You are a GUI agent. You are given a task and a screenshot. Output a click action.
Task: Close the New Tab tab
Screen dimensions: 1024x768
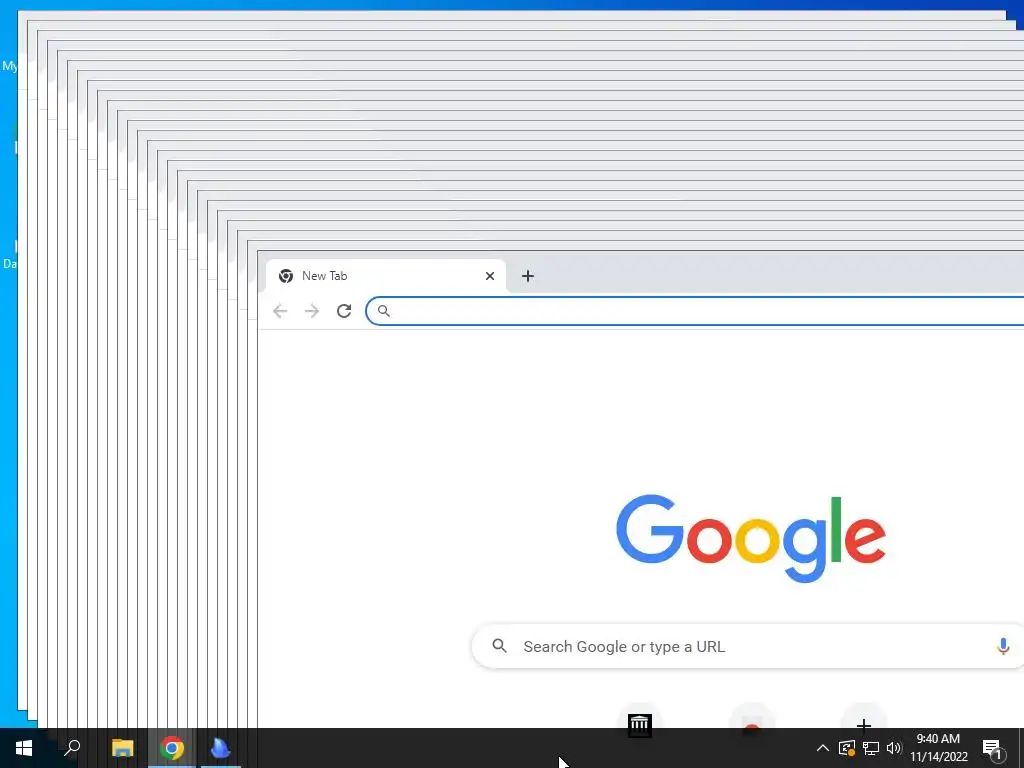coord(490,276)
